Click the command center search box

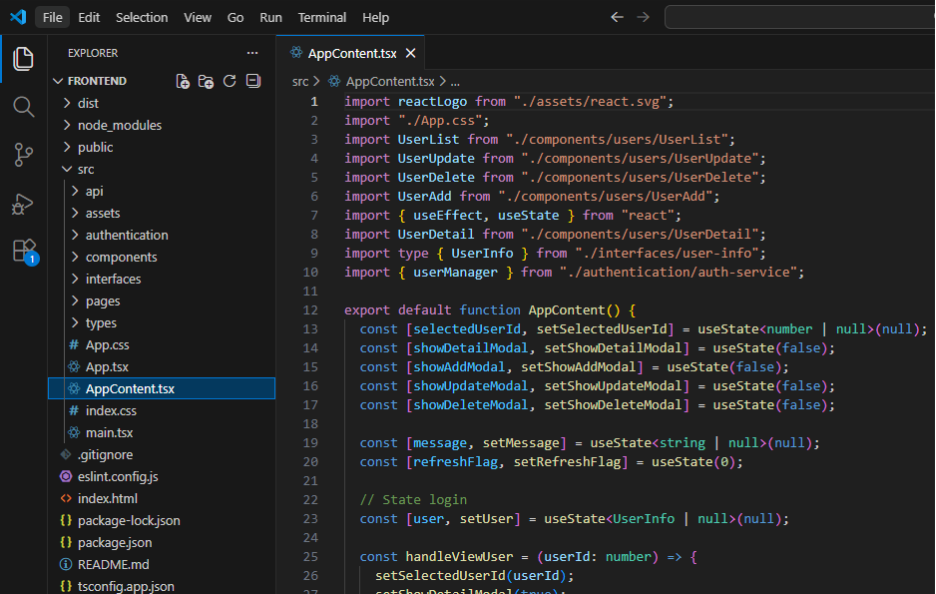pyautogui.click(x=800, y=17)
